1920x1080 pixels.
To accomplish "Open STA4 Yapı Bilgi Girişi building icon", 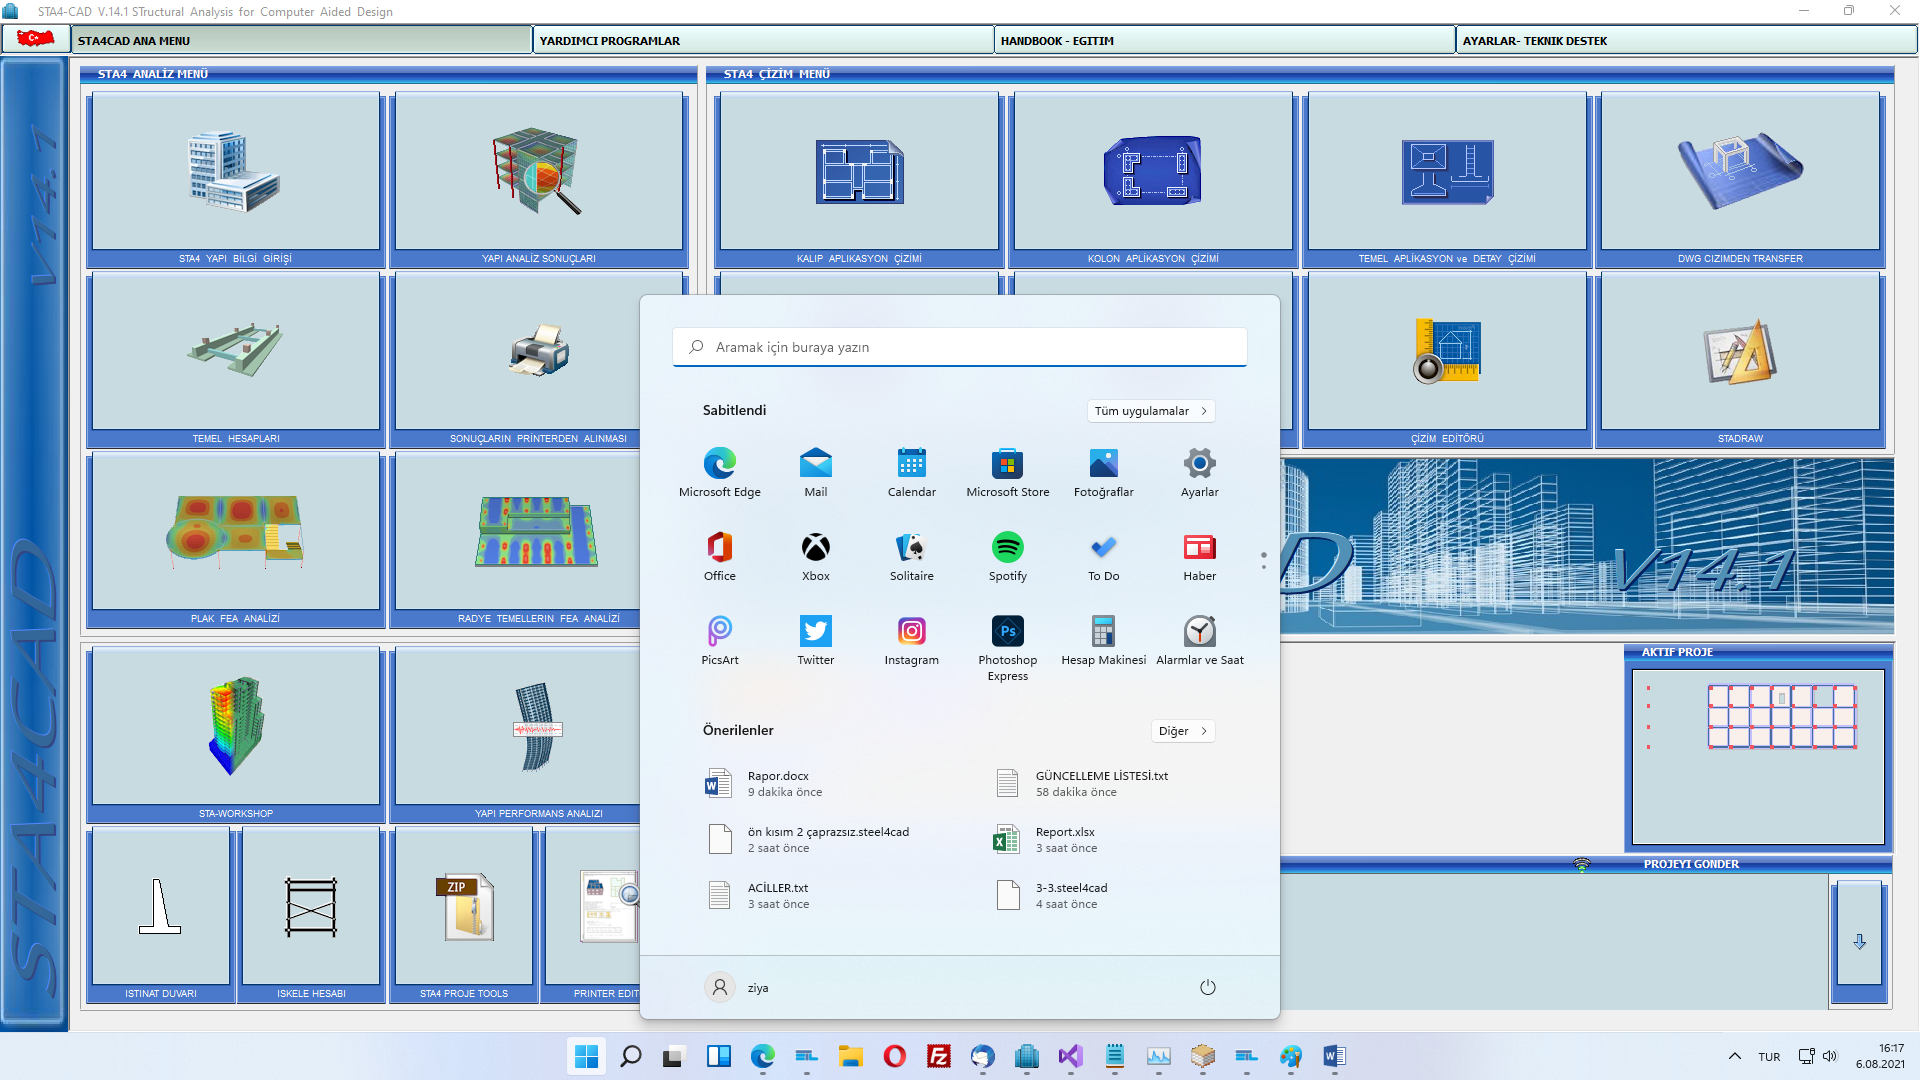I will pos(235,171).
